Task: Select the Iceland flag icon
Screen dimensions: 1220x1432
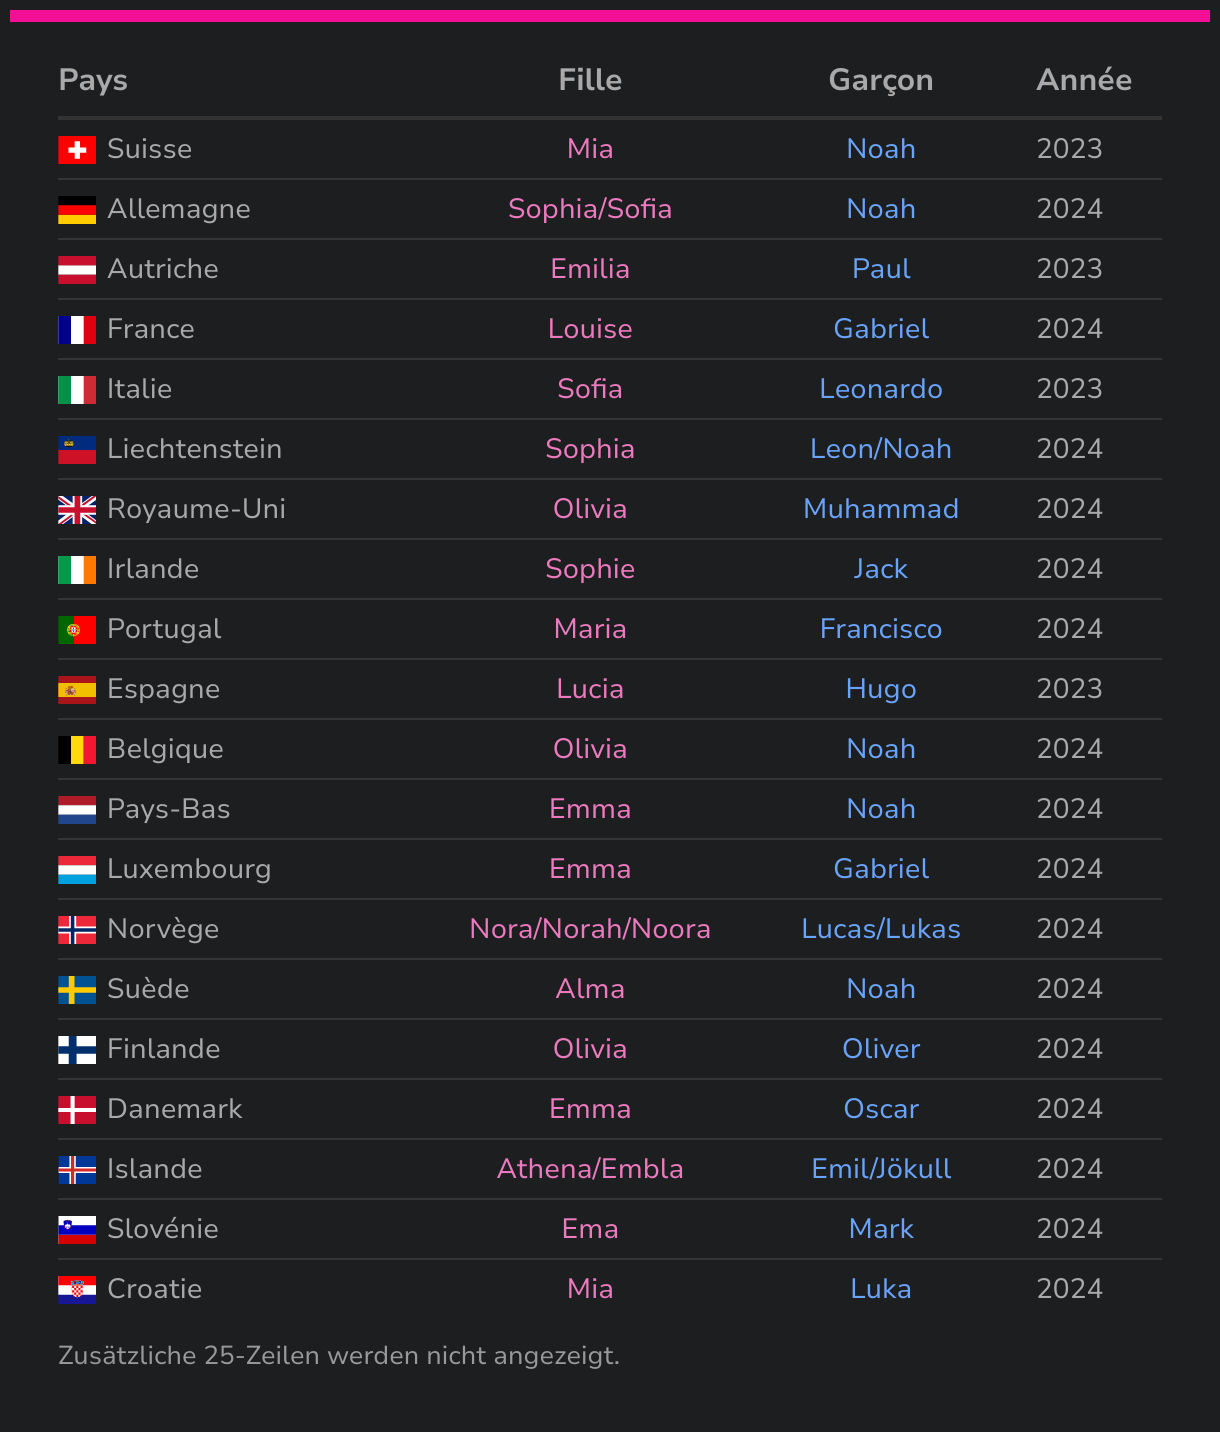Action: click(77, 1170)
